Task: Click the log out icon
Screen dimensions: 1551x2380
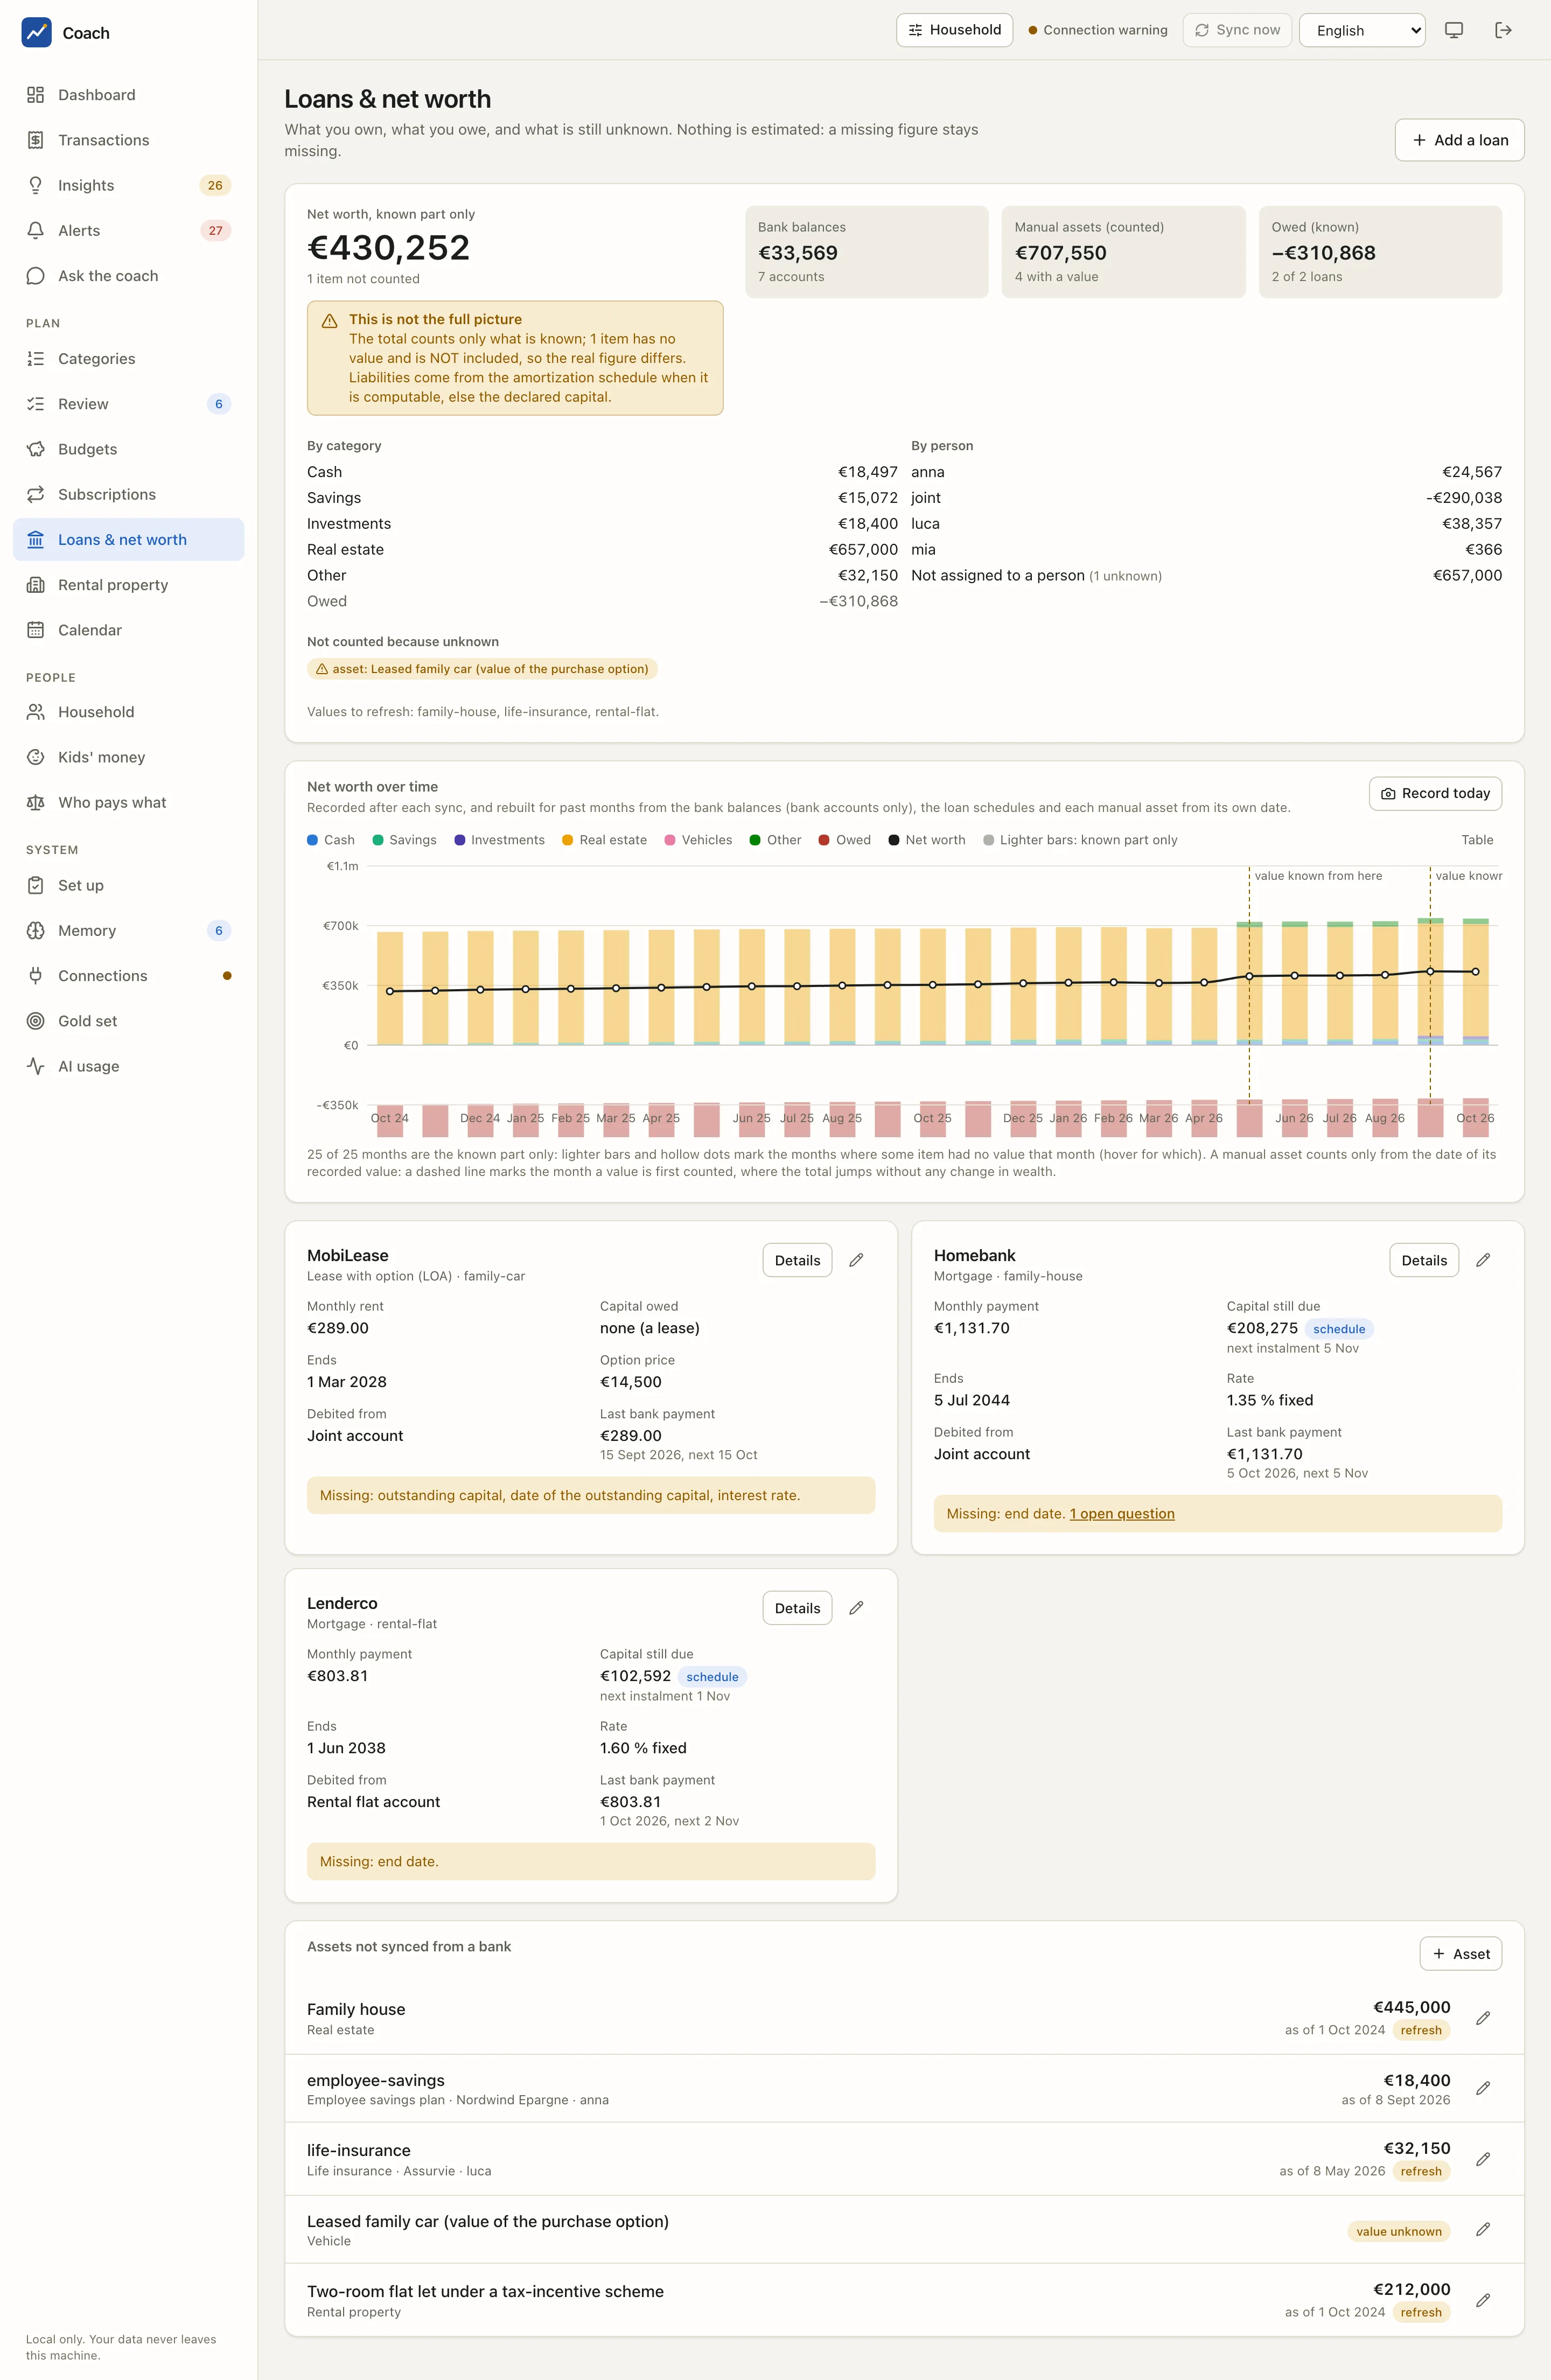Action: 1503,30
